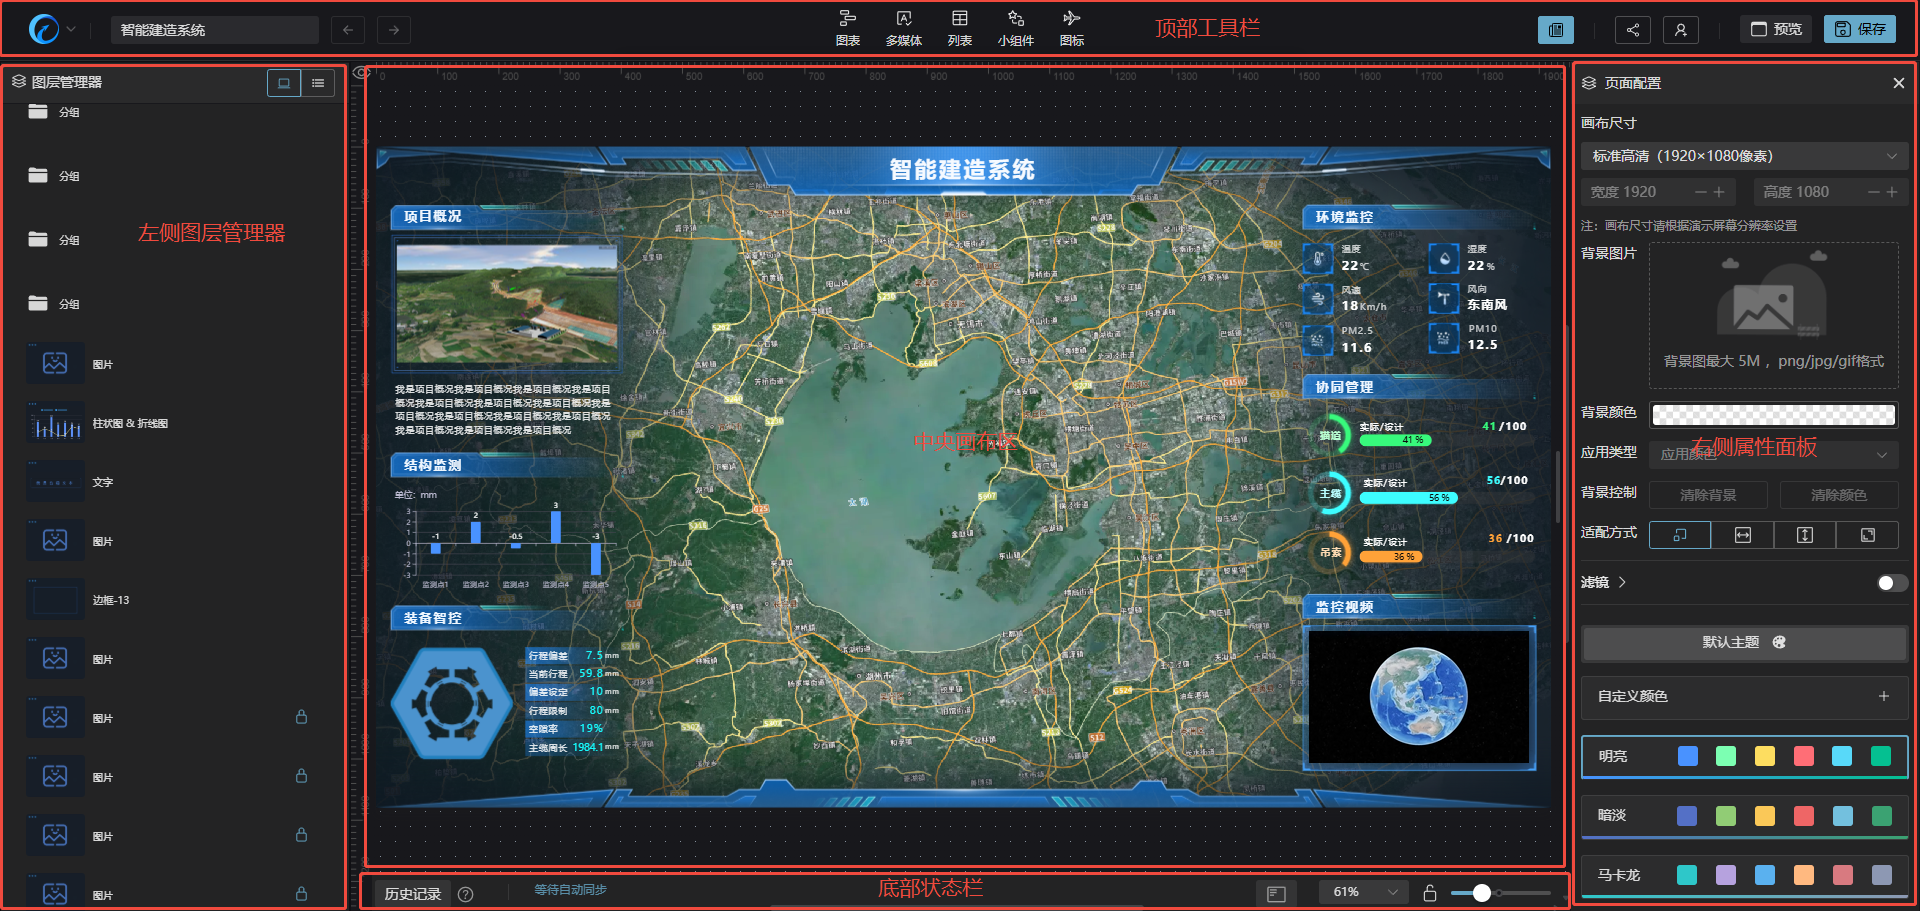
Task: Toggle the zoom lock in status bar
Action: coord(1430,893)
